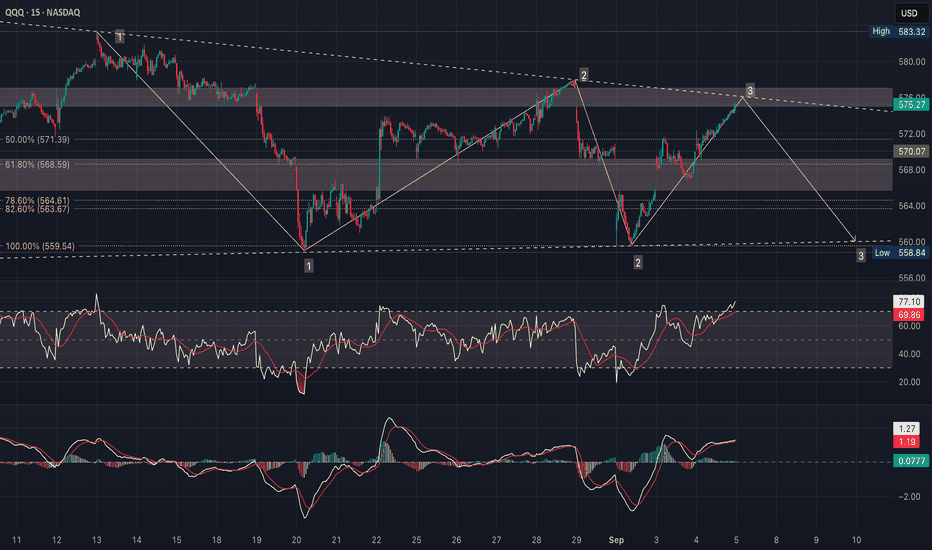
Task: Click the 572.00 tick on the price axis
Action: point(911,134)
